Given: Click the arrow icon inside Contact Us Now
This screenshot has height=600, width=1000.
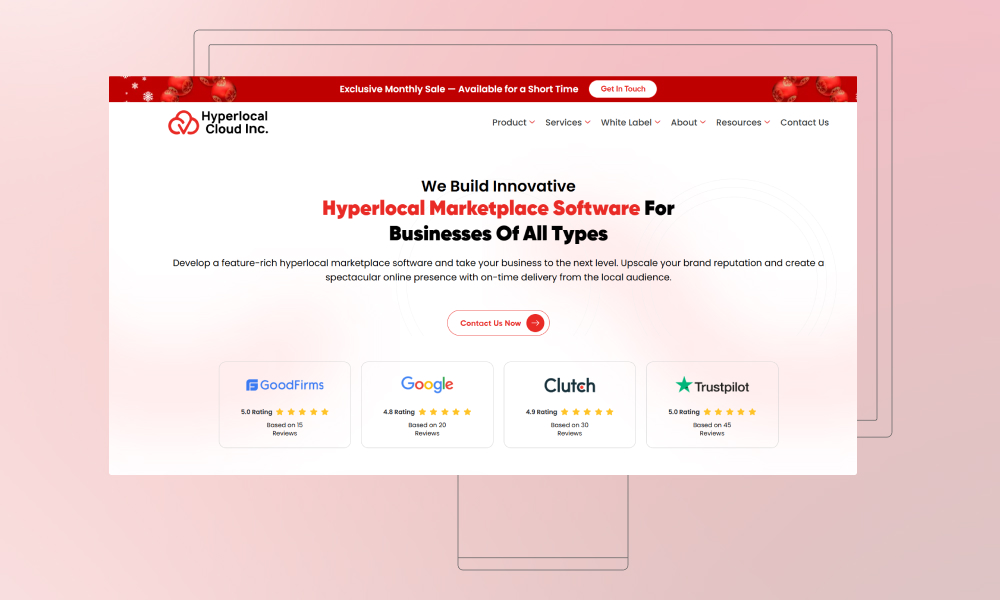Looking at the screenshot, I should pos(535,323).
